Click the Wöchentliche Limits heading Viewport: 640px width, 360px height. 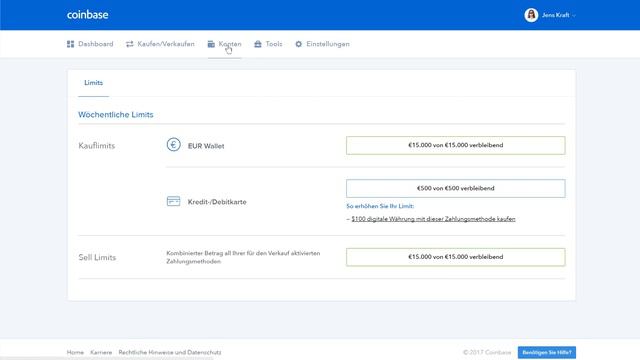click(116, 115)
